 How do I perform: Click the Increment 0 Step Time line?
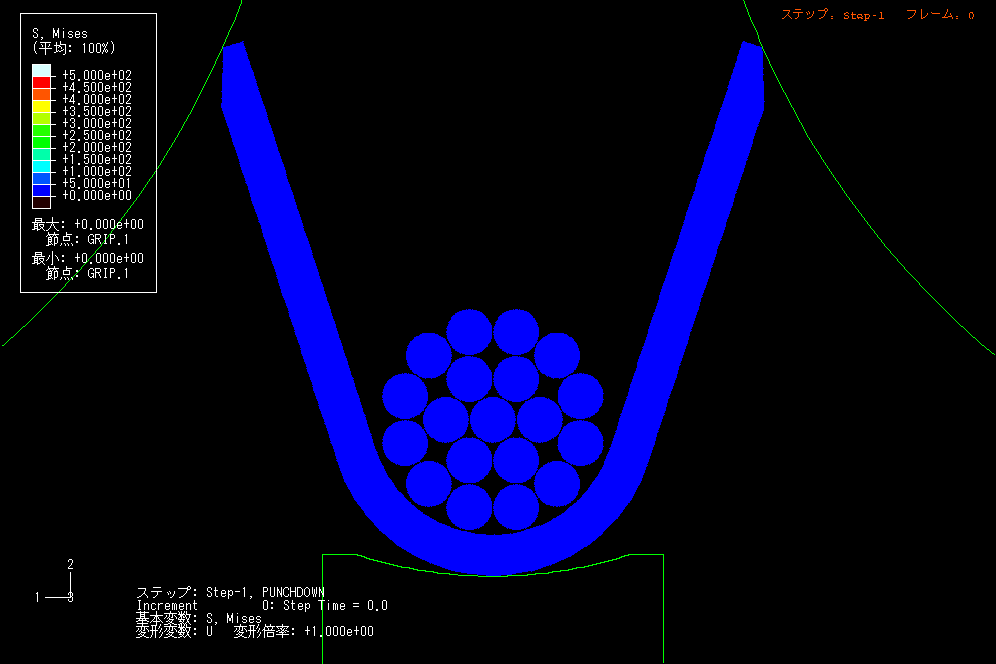[x=261, y=605]
